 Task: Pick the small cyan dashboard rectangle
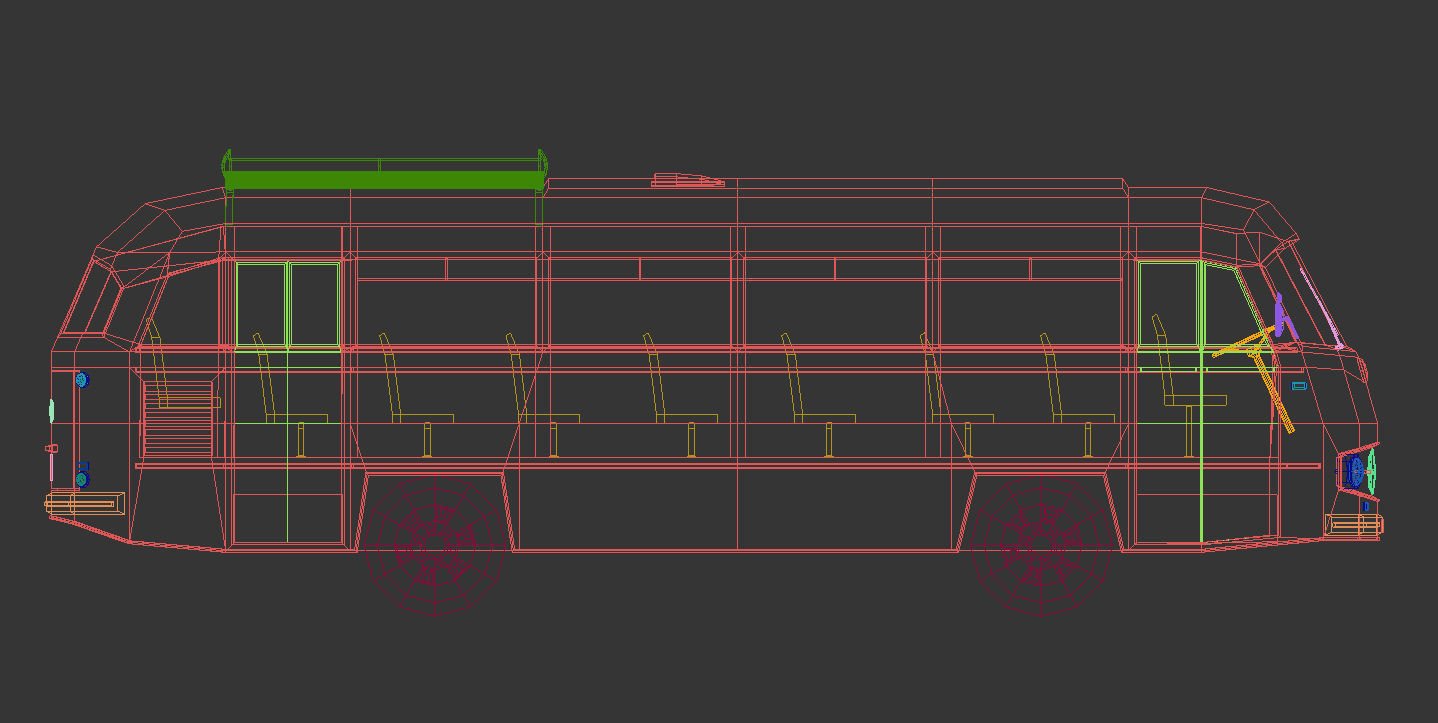coord(1299,385)
